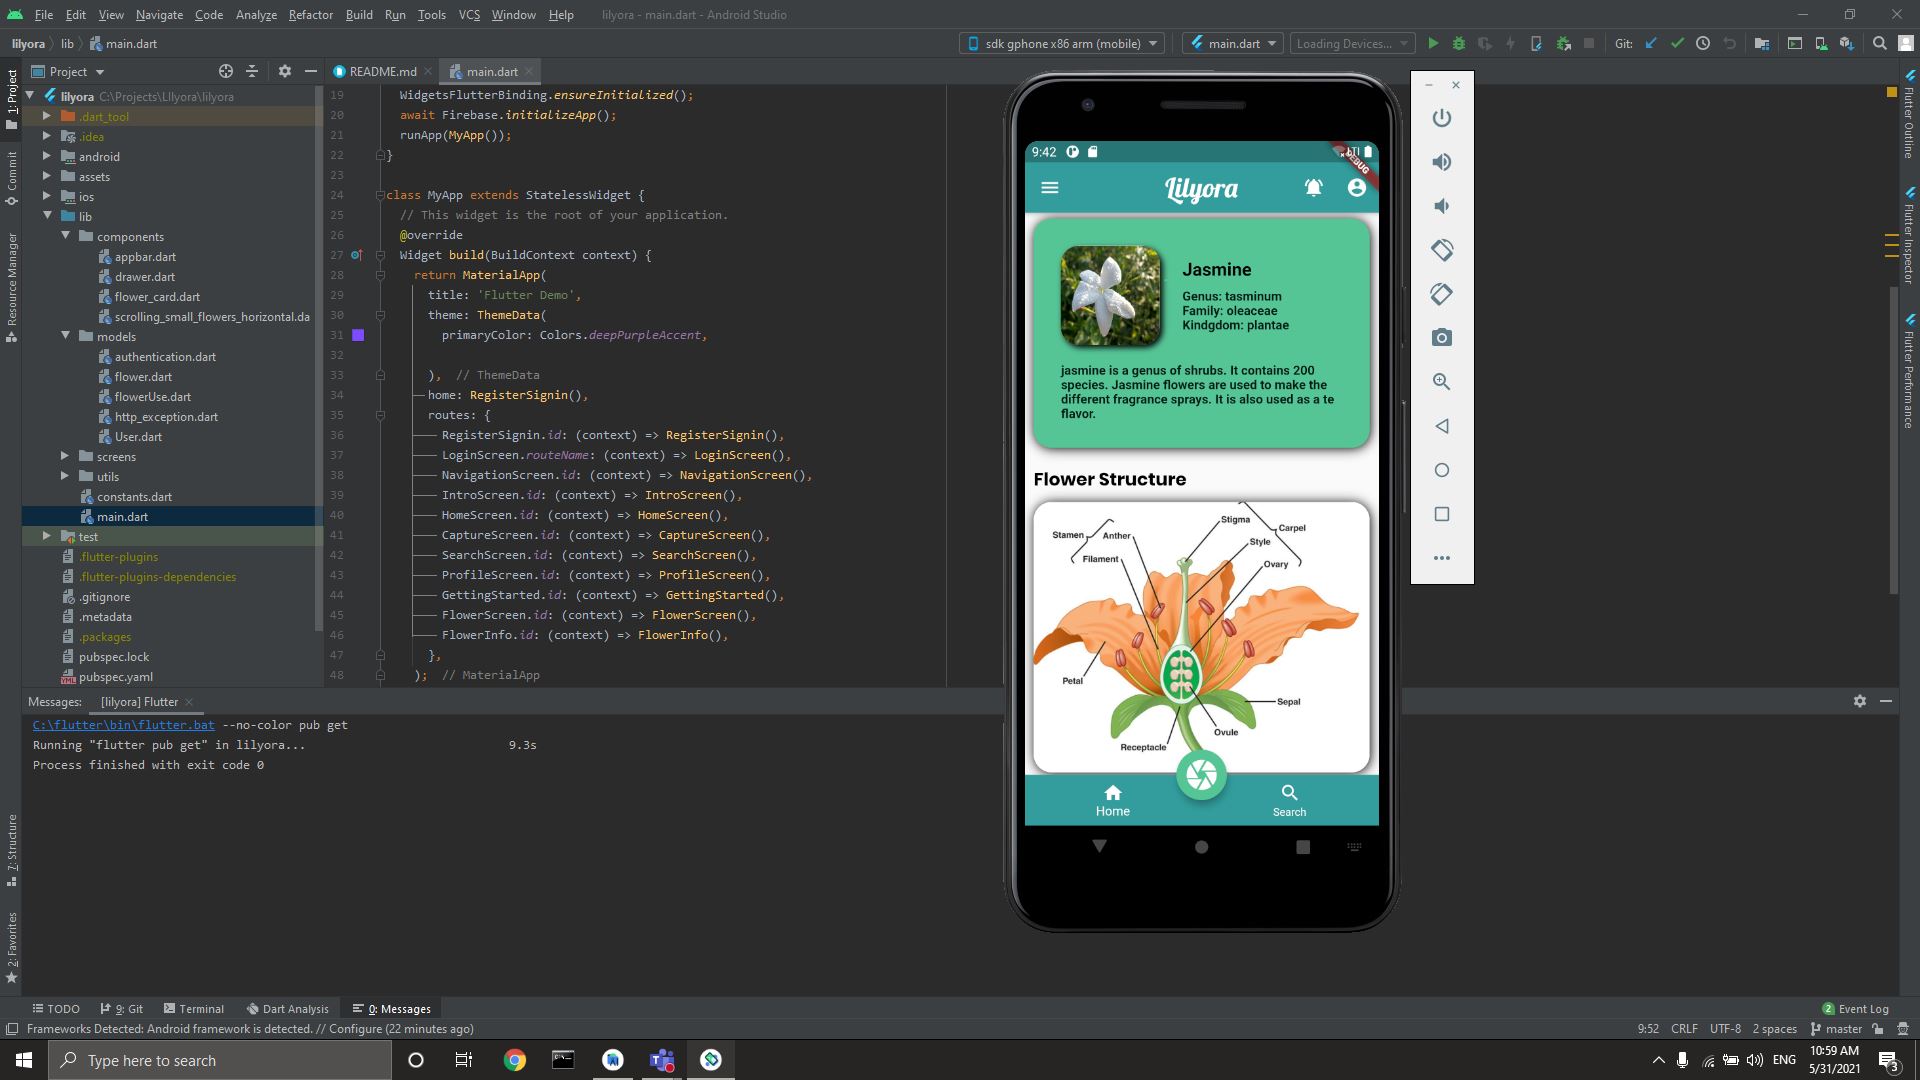Run the app with the green play button

tap(1433, 43)
